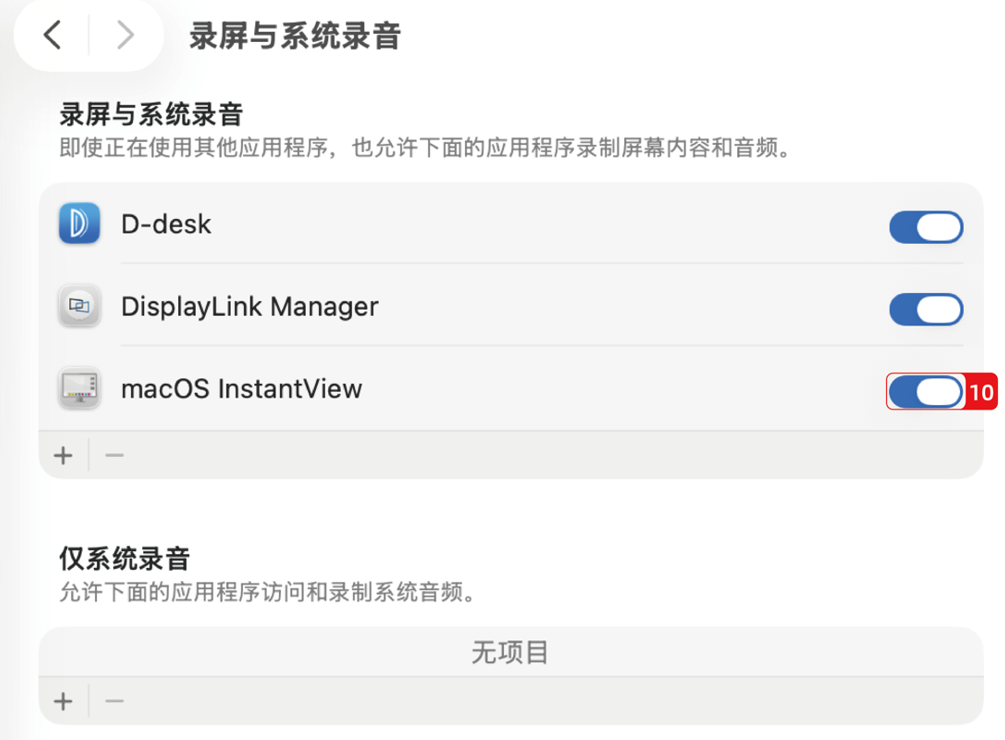This screenshot has width=1005, height=740.
Task: Click the blue D-desk app icon
Action: [x=79, y=224]
